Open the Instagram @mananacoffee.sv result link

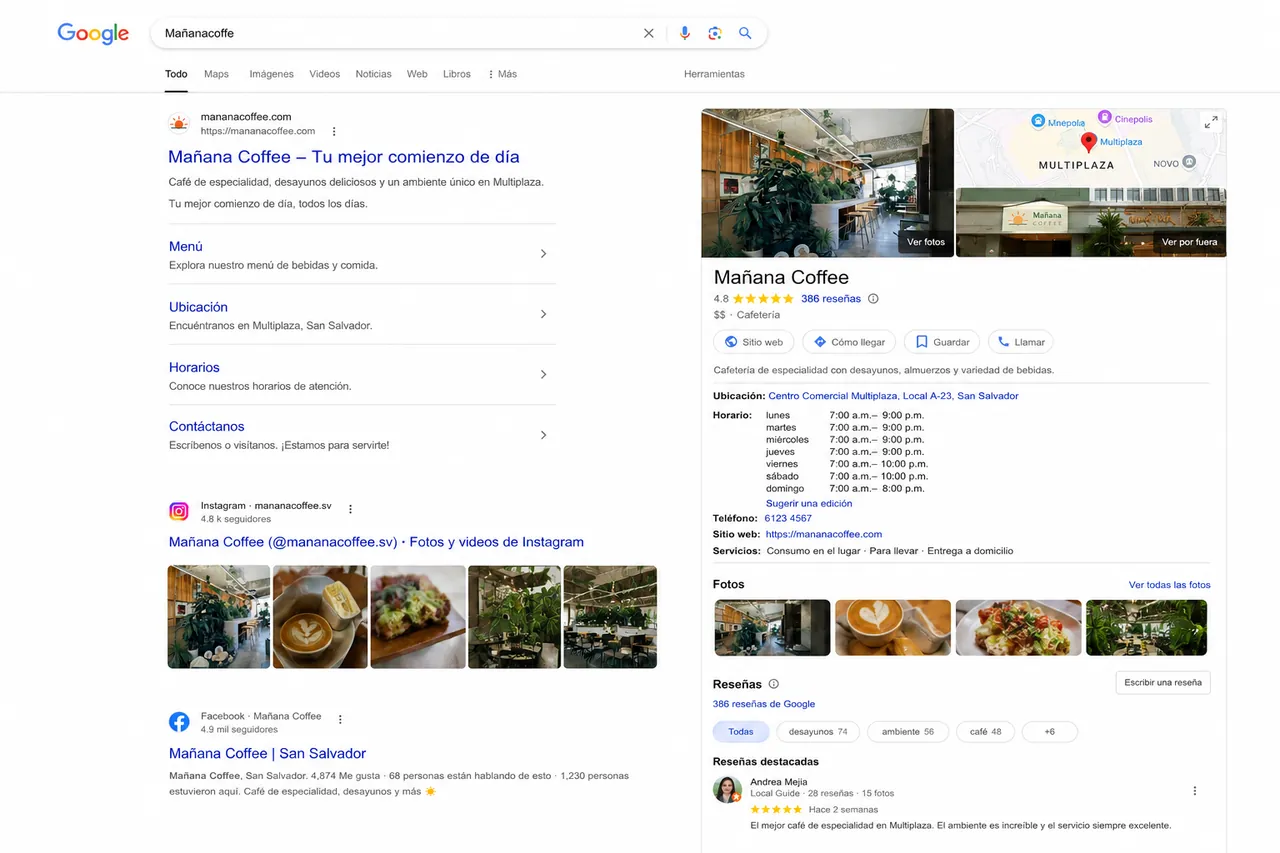point(376,542)
